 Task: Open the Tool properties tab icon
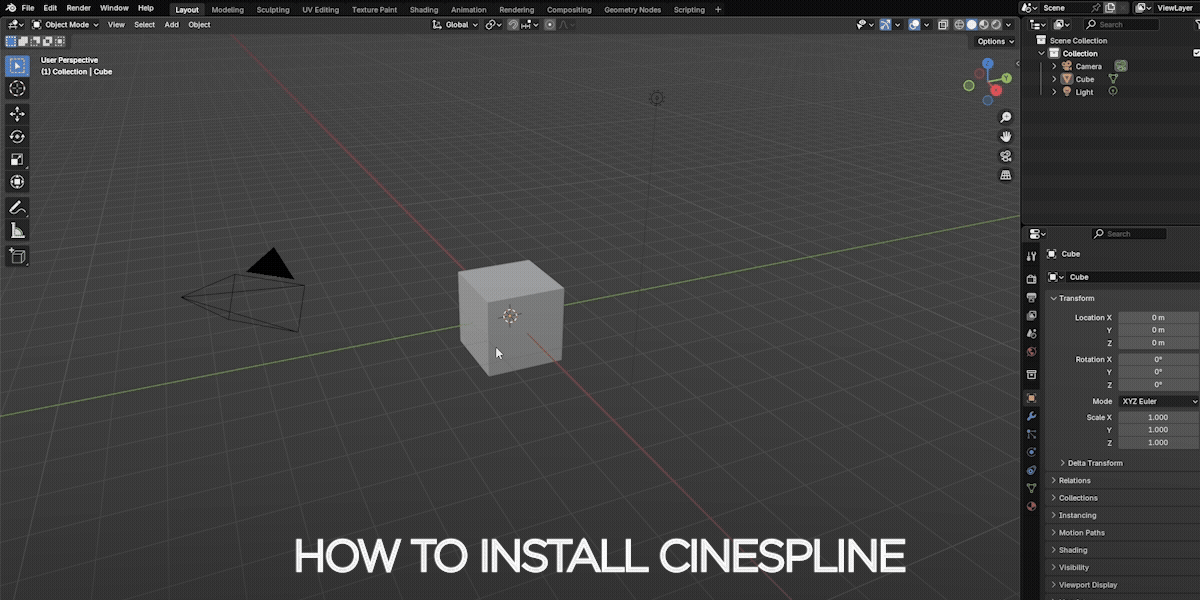pos(1031,256)
